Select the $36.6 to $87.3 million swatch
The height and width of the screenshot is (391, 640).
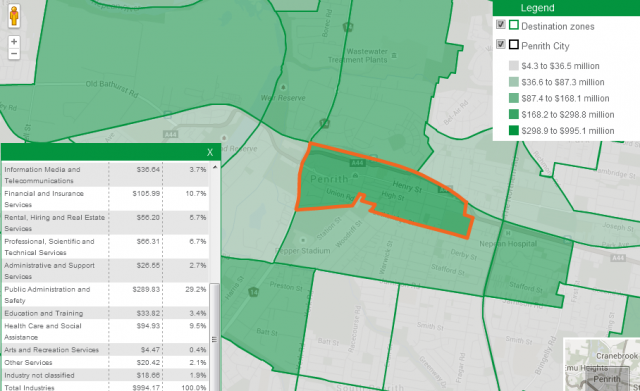514,82
